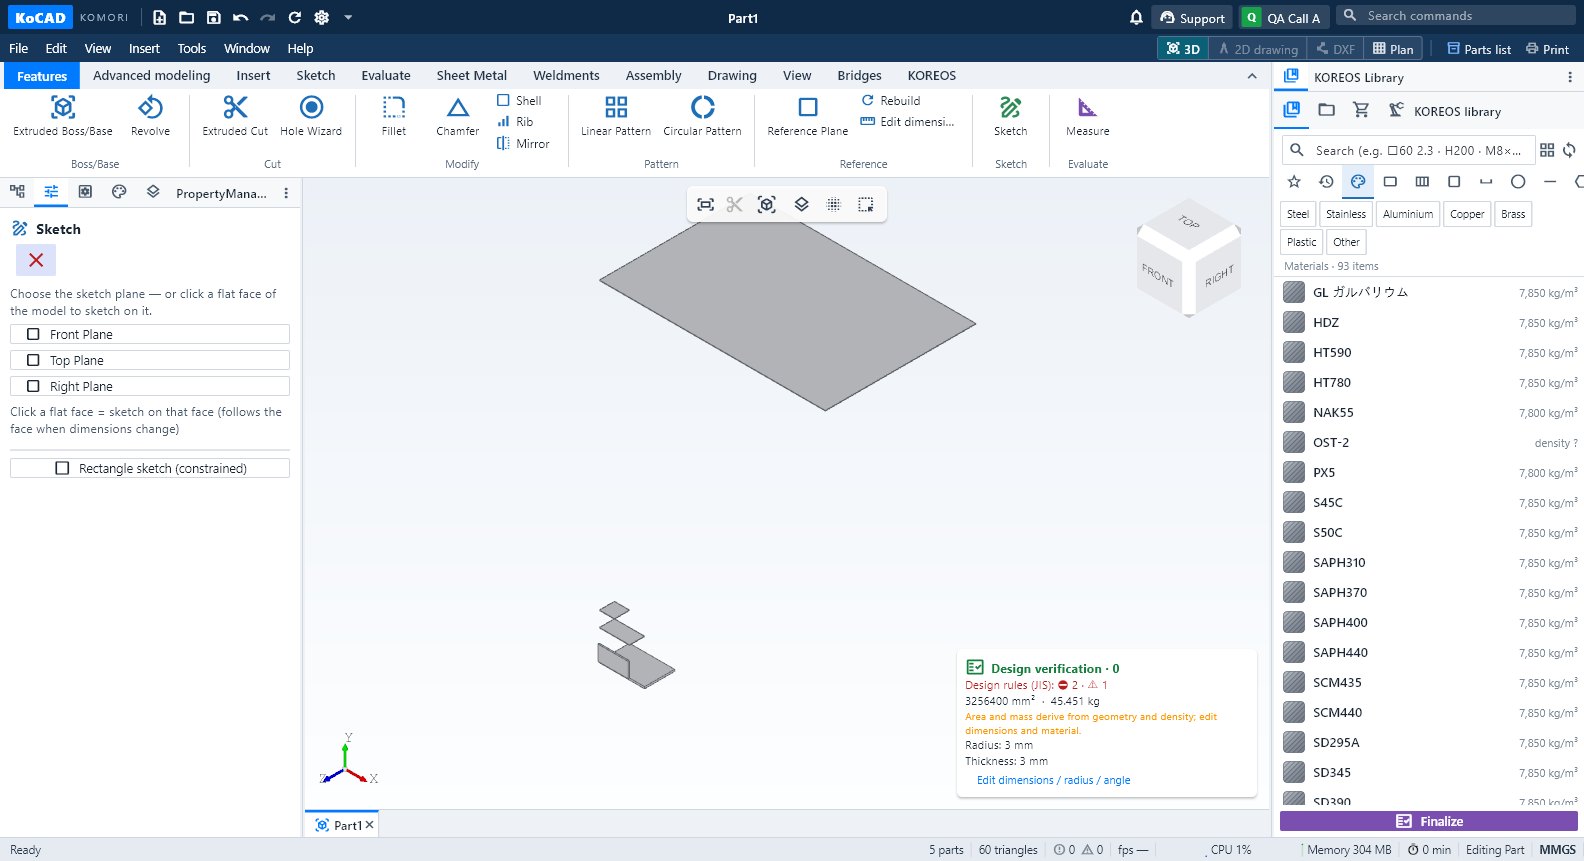Select the Chamfer tool
Viewport: 1584px width, 861px height.
pyautogui.click(x=458, y=116)
